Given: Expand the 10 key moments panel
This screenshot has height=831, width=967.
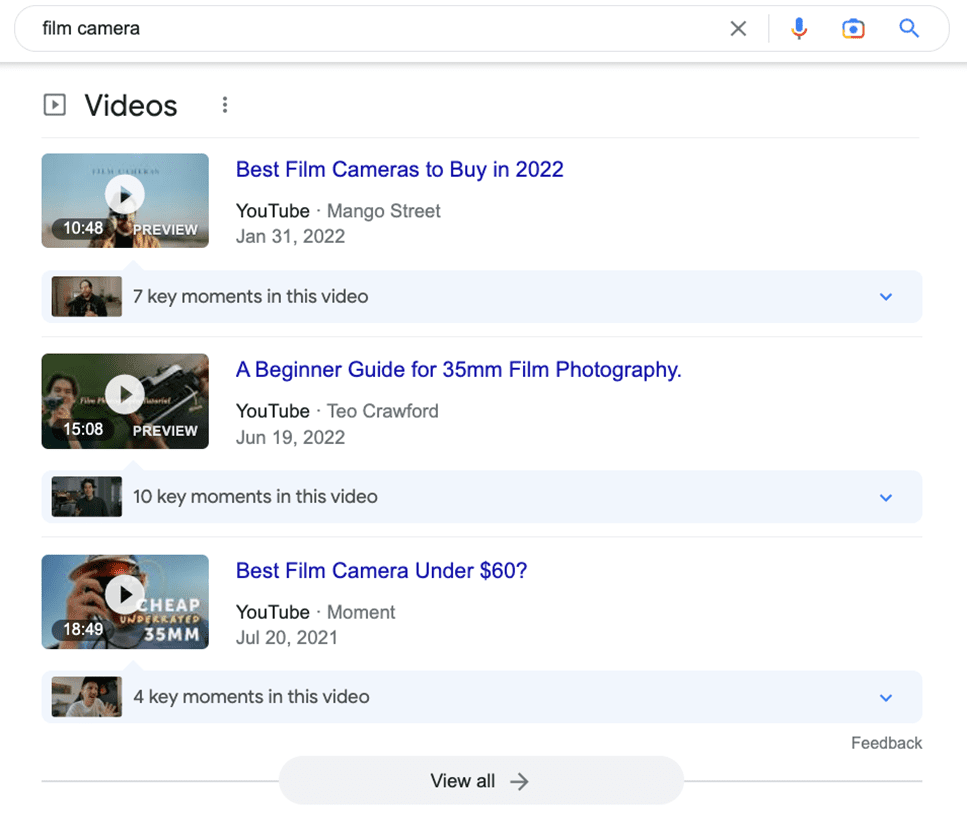Looking at the screenshot, I should click(x=885, y=497).
